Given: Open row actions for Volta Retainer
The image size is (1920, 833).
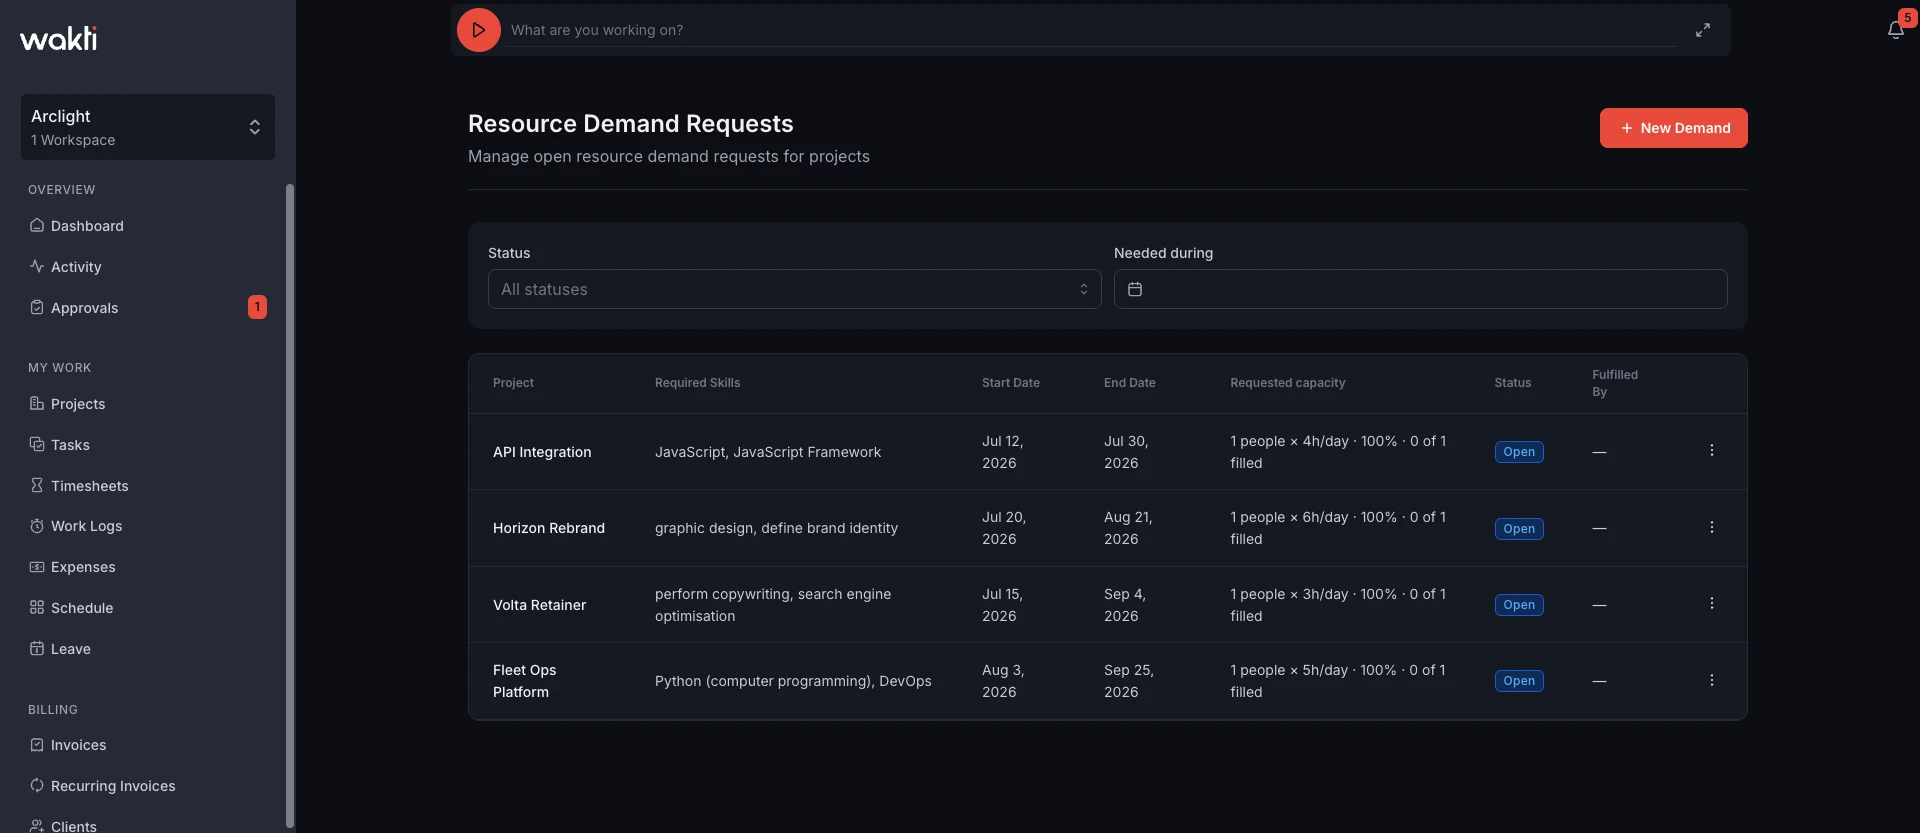Looking at the screenshot, I should (x=1711, y=604).
